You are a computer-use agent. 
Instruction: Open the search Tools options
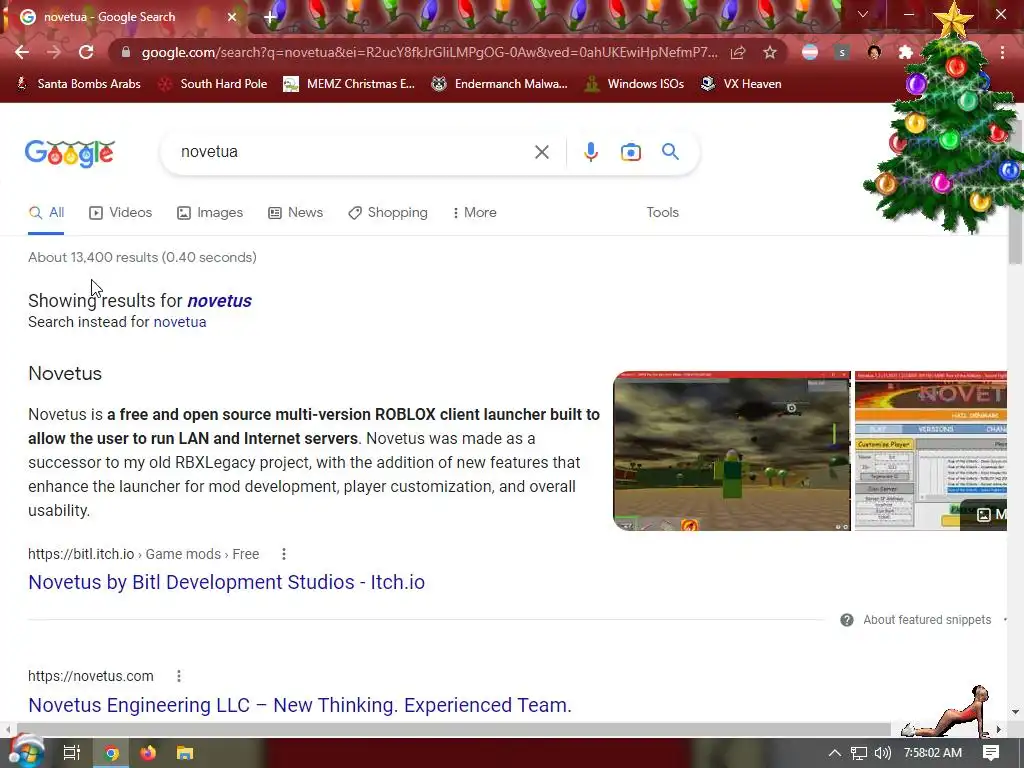pyautogui.click(x=662, y=213)
